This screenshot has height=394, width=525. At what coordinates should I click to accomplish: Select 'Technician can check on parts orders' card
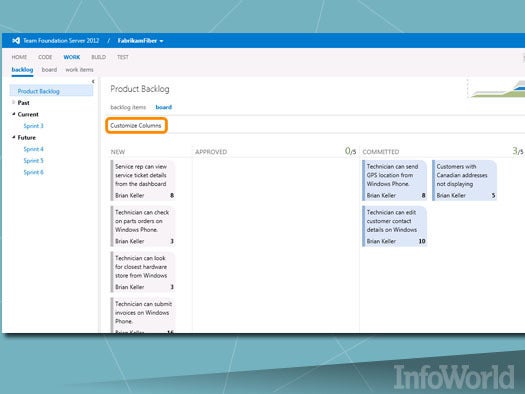click(x=143, y=226)
